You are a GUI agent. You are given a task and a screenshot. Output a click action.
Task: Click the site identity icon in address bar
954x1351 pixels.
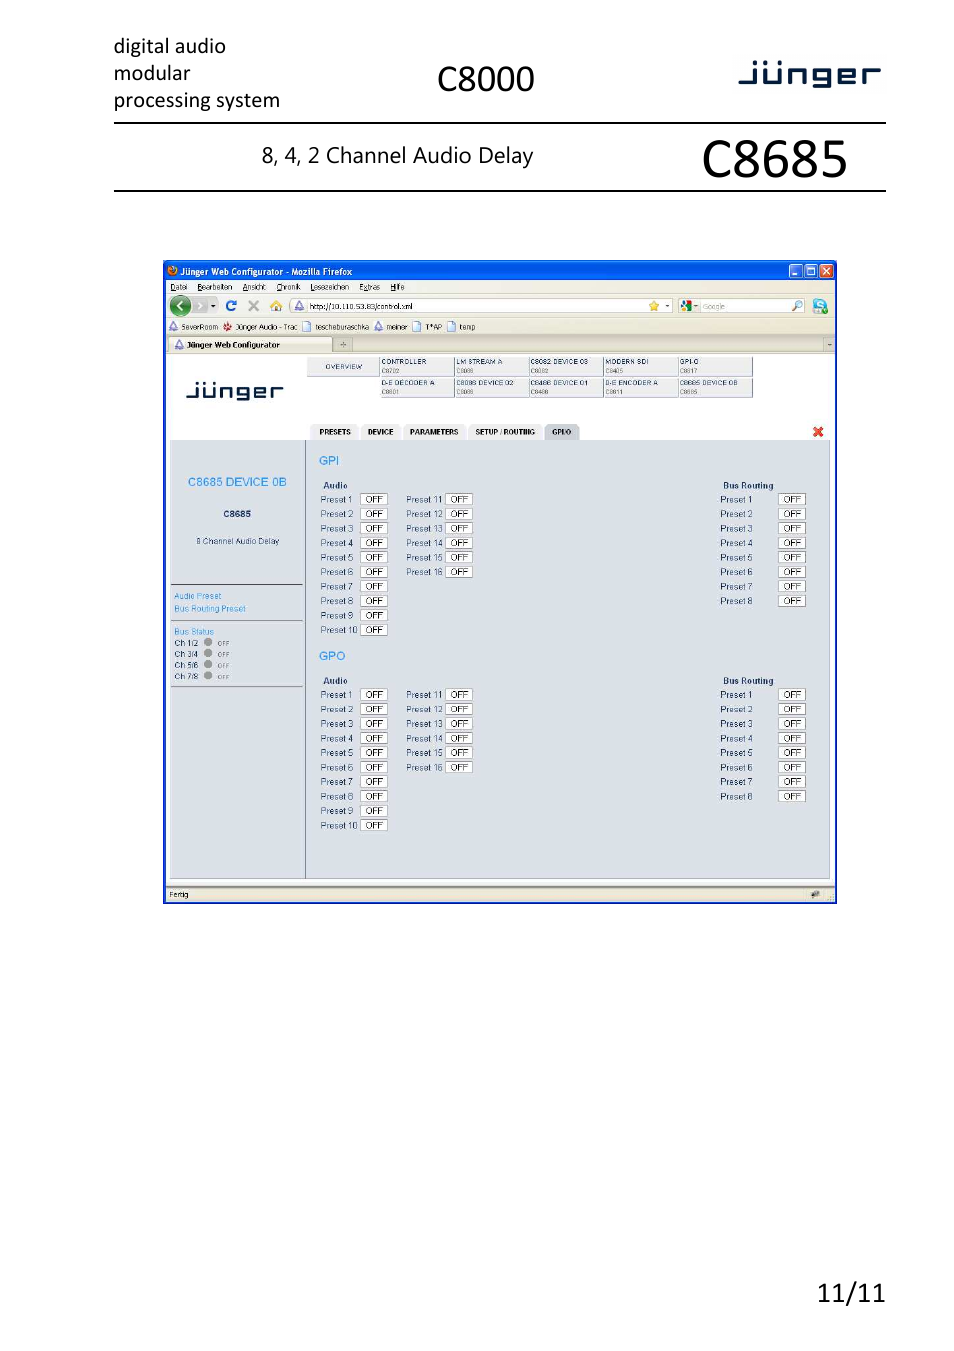[x=299, y=306]
